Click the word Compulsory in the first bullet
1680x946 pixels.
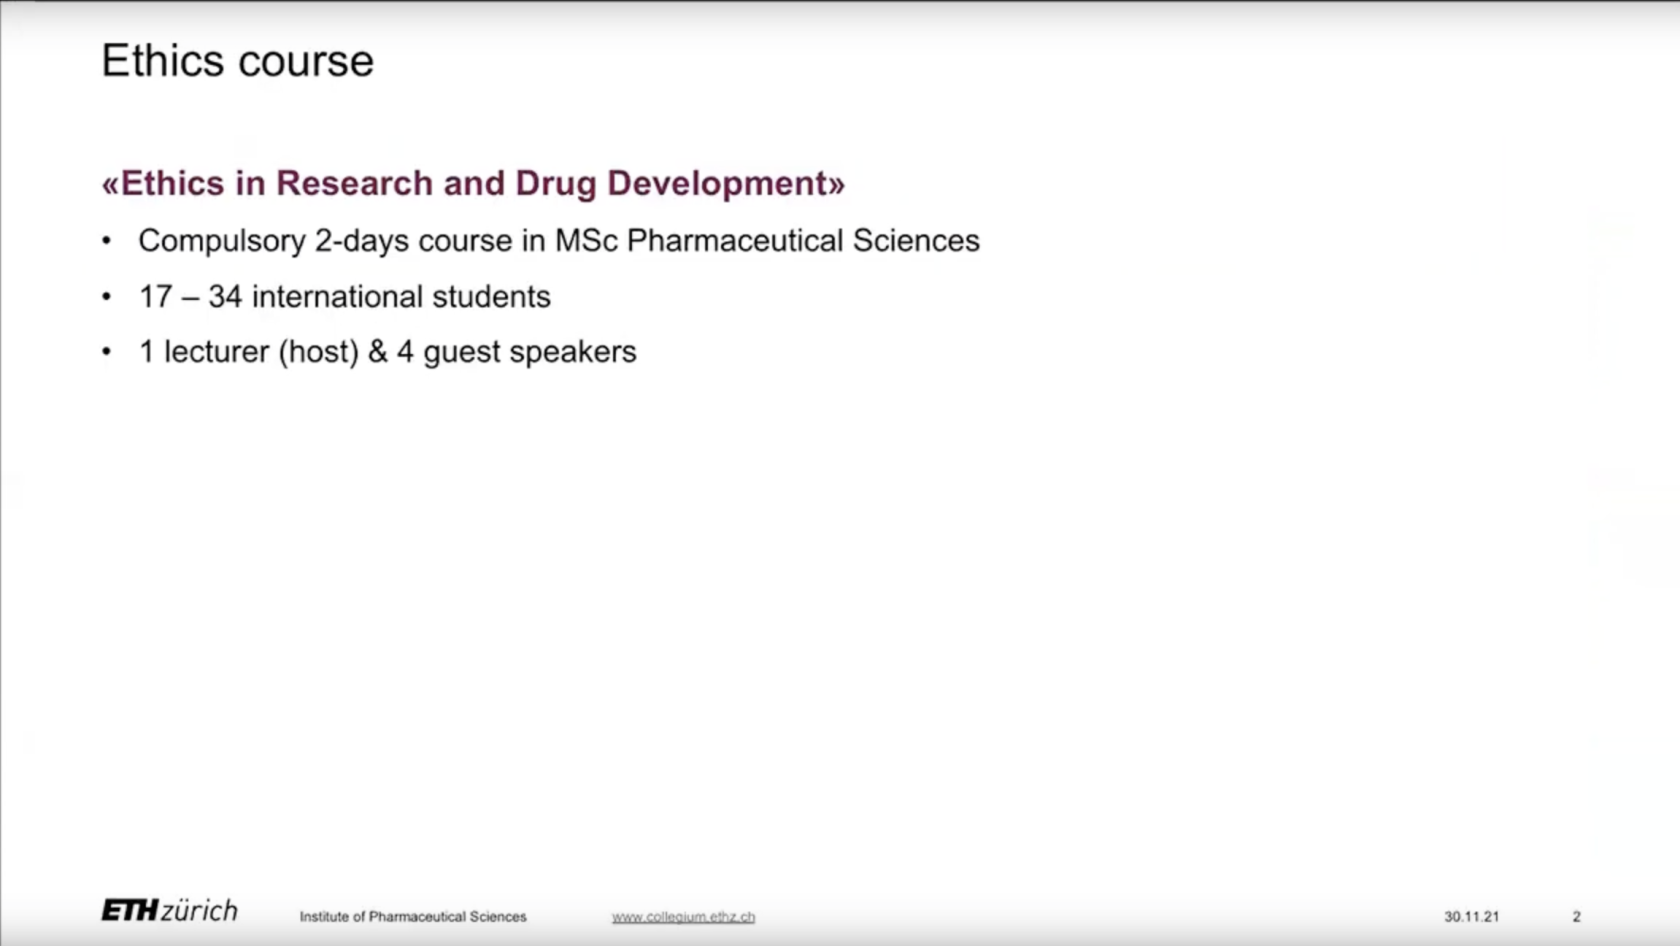click(221, 241)
